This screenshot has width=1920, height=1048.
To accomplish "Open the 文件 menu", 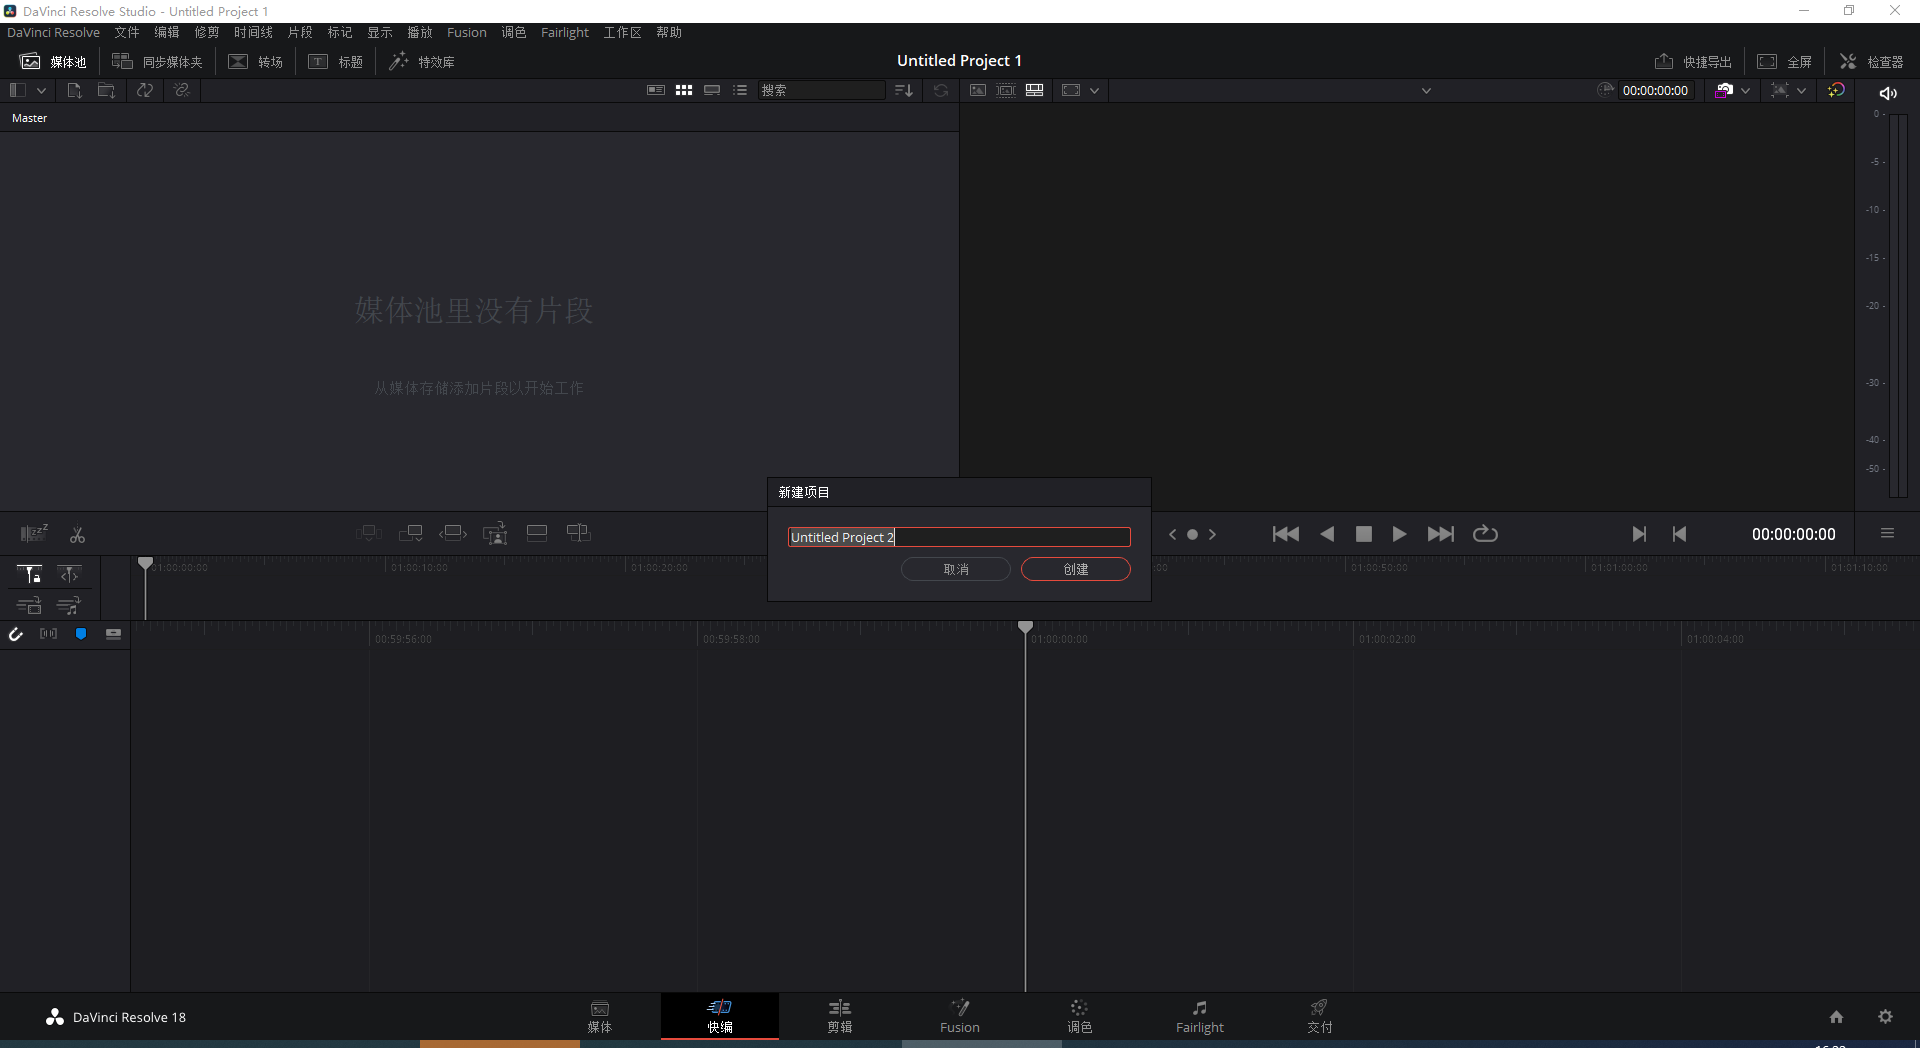I will pos(127,32).
